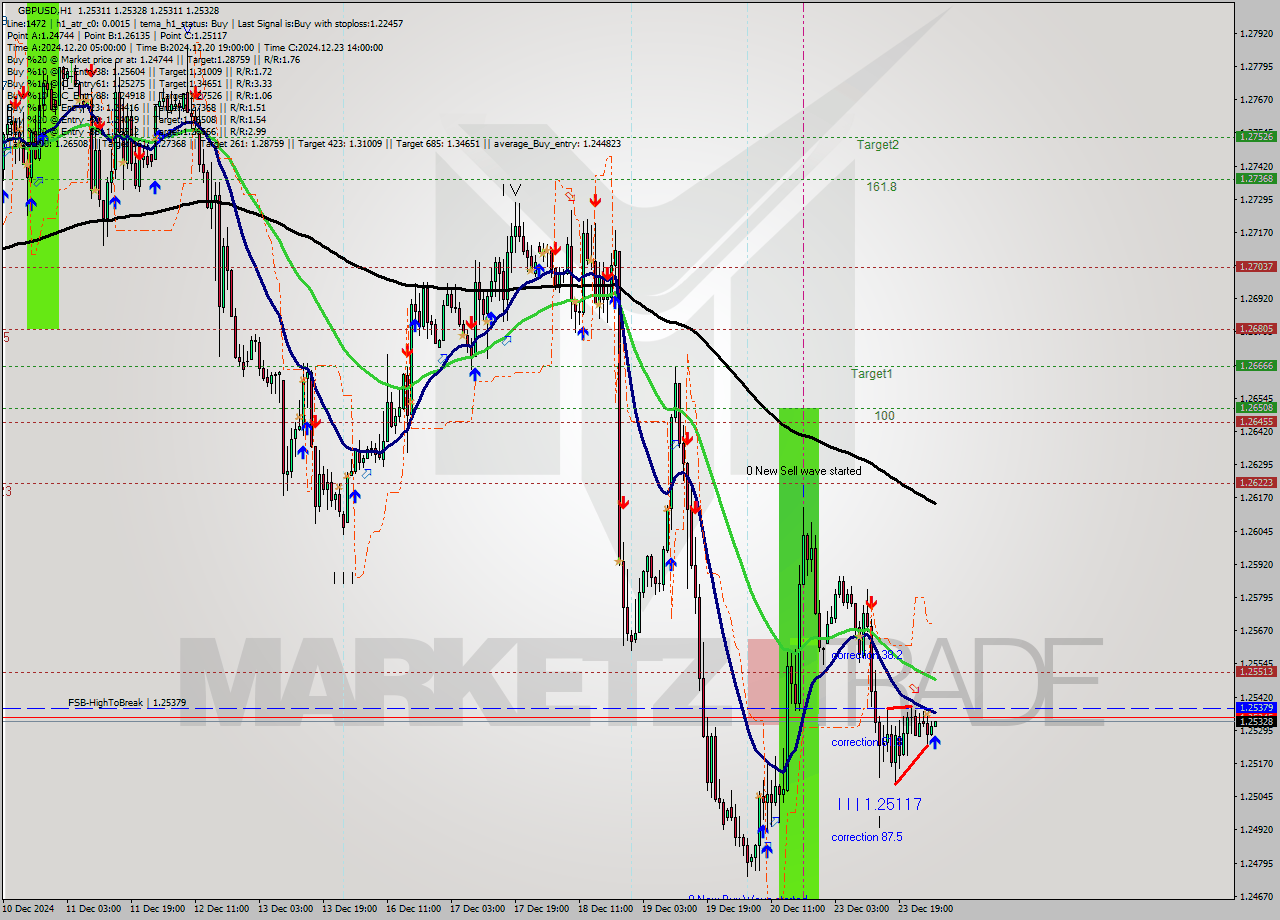1280x920 pixels.
Task: Click the '0 New Sell wave started' label
Action: [x=804, y=471]
